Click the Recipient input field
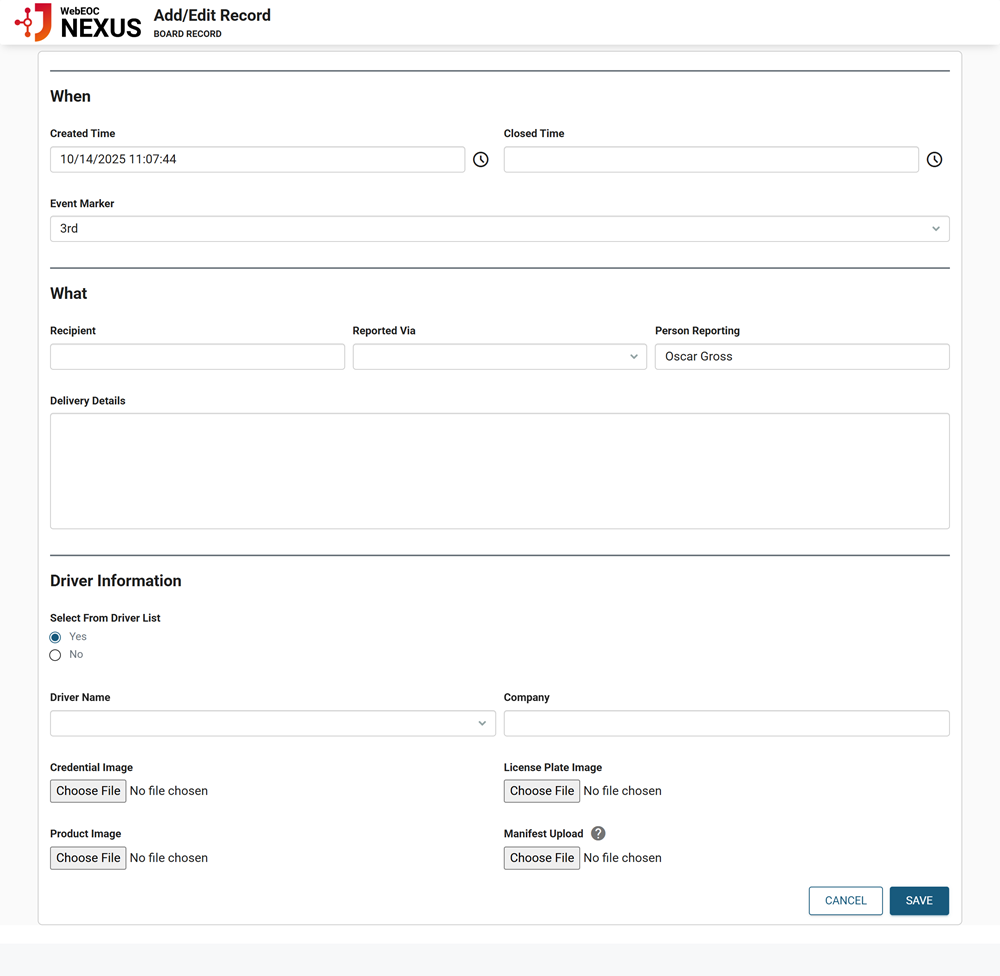1000x976 pixels. pyautogui.click(x=197, y=356)
